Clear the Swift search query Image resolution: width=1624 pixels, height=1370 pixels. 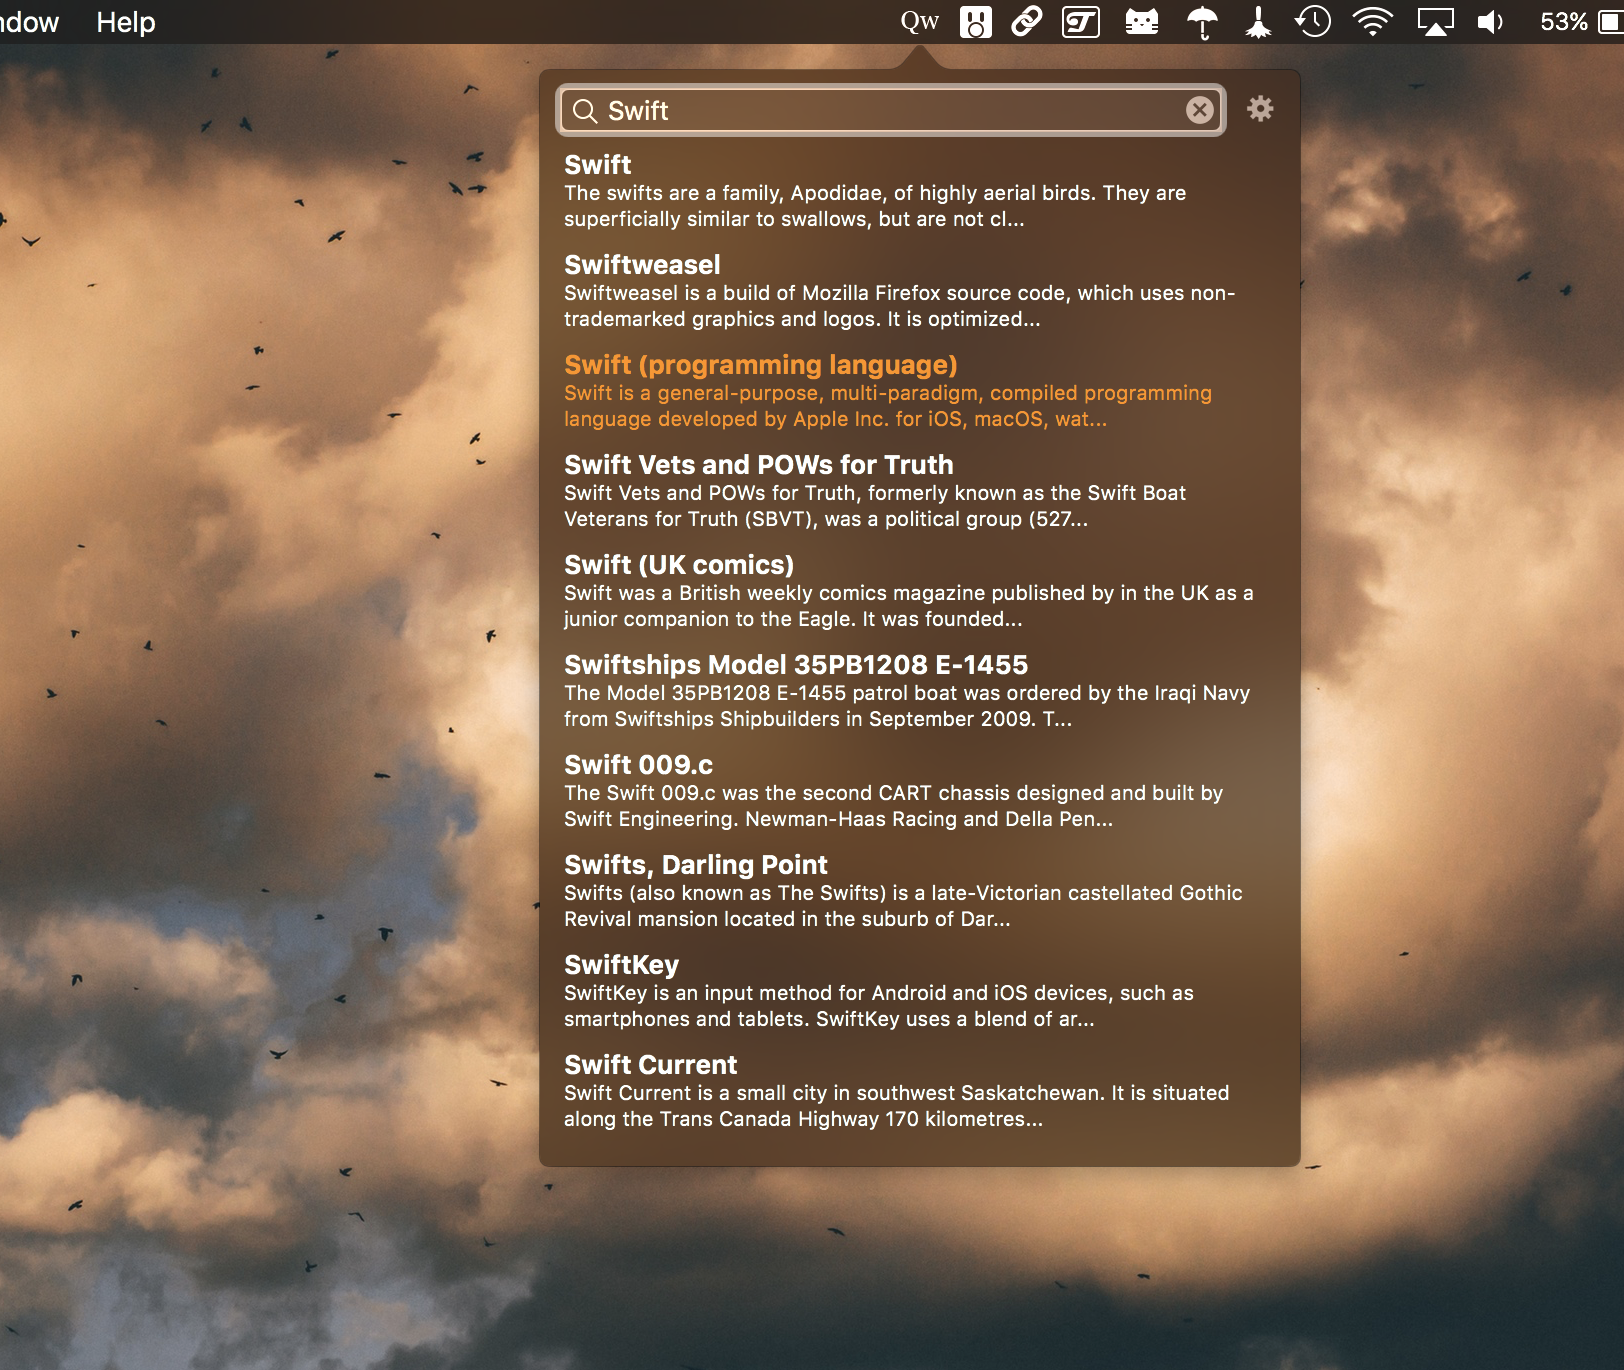(x=1198, y=111)
